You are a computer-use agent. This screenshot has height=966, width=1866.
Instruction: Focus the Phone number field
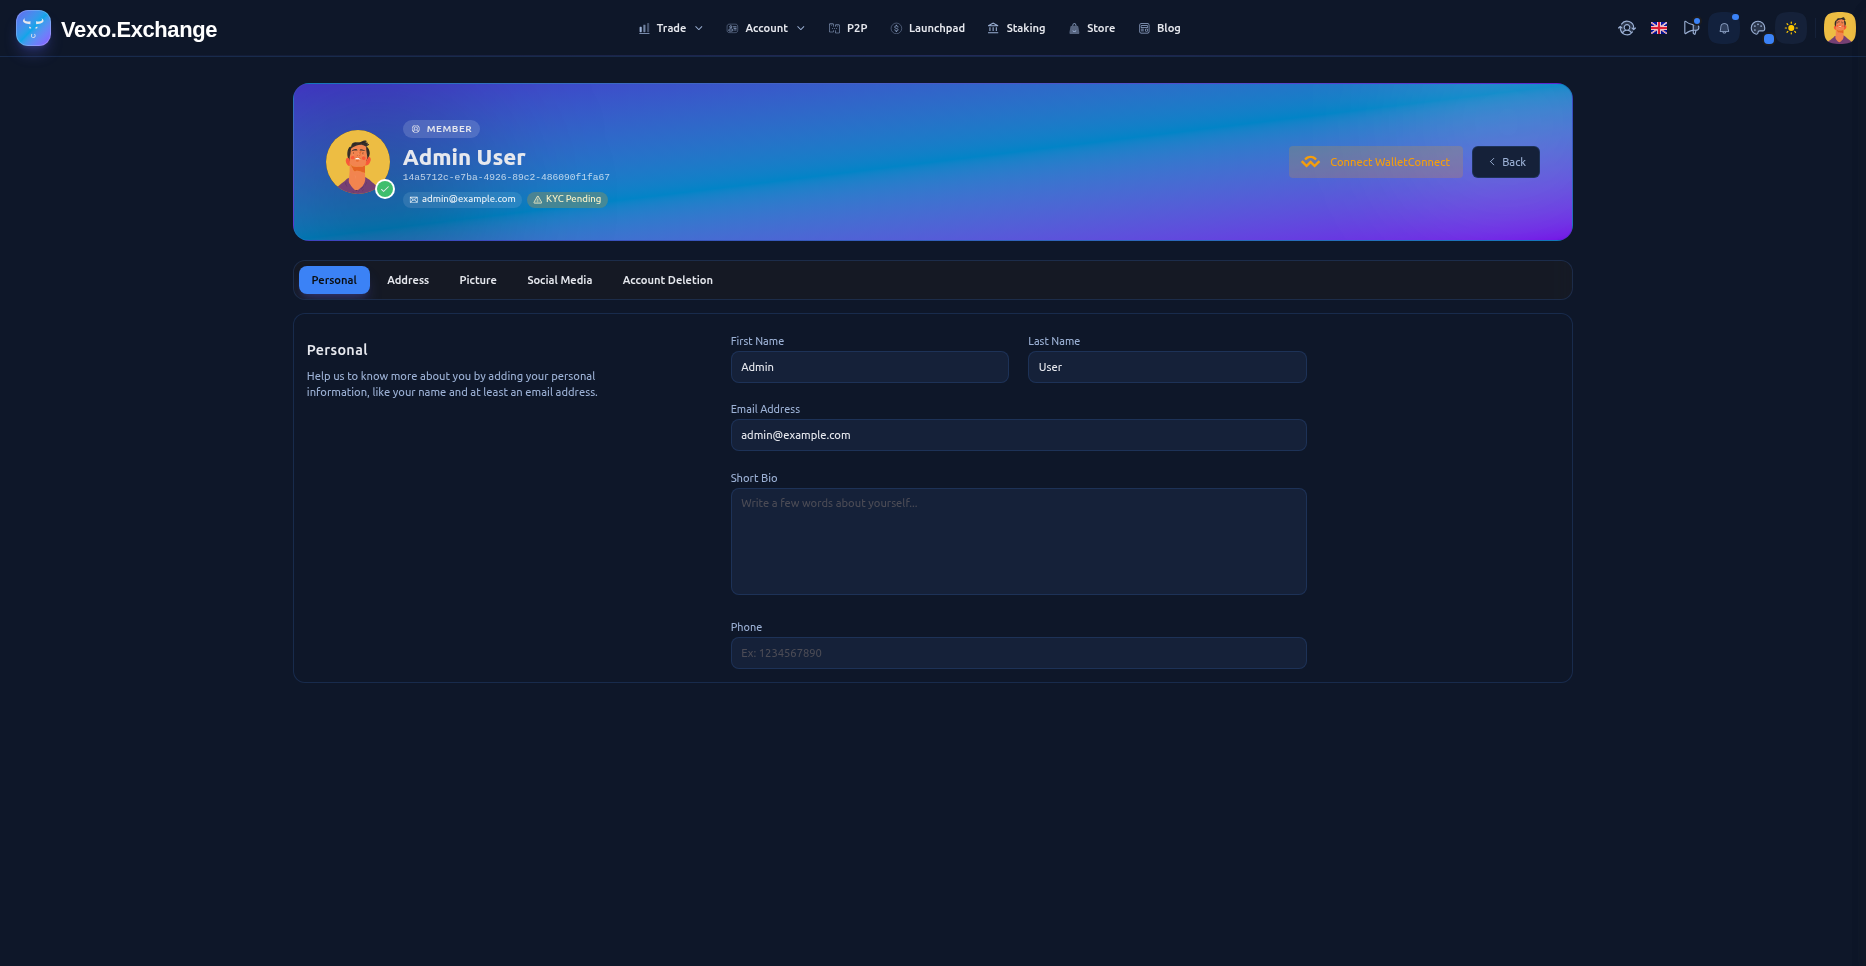(1019, 653)
